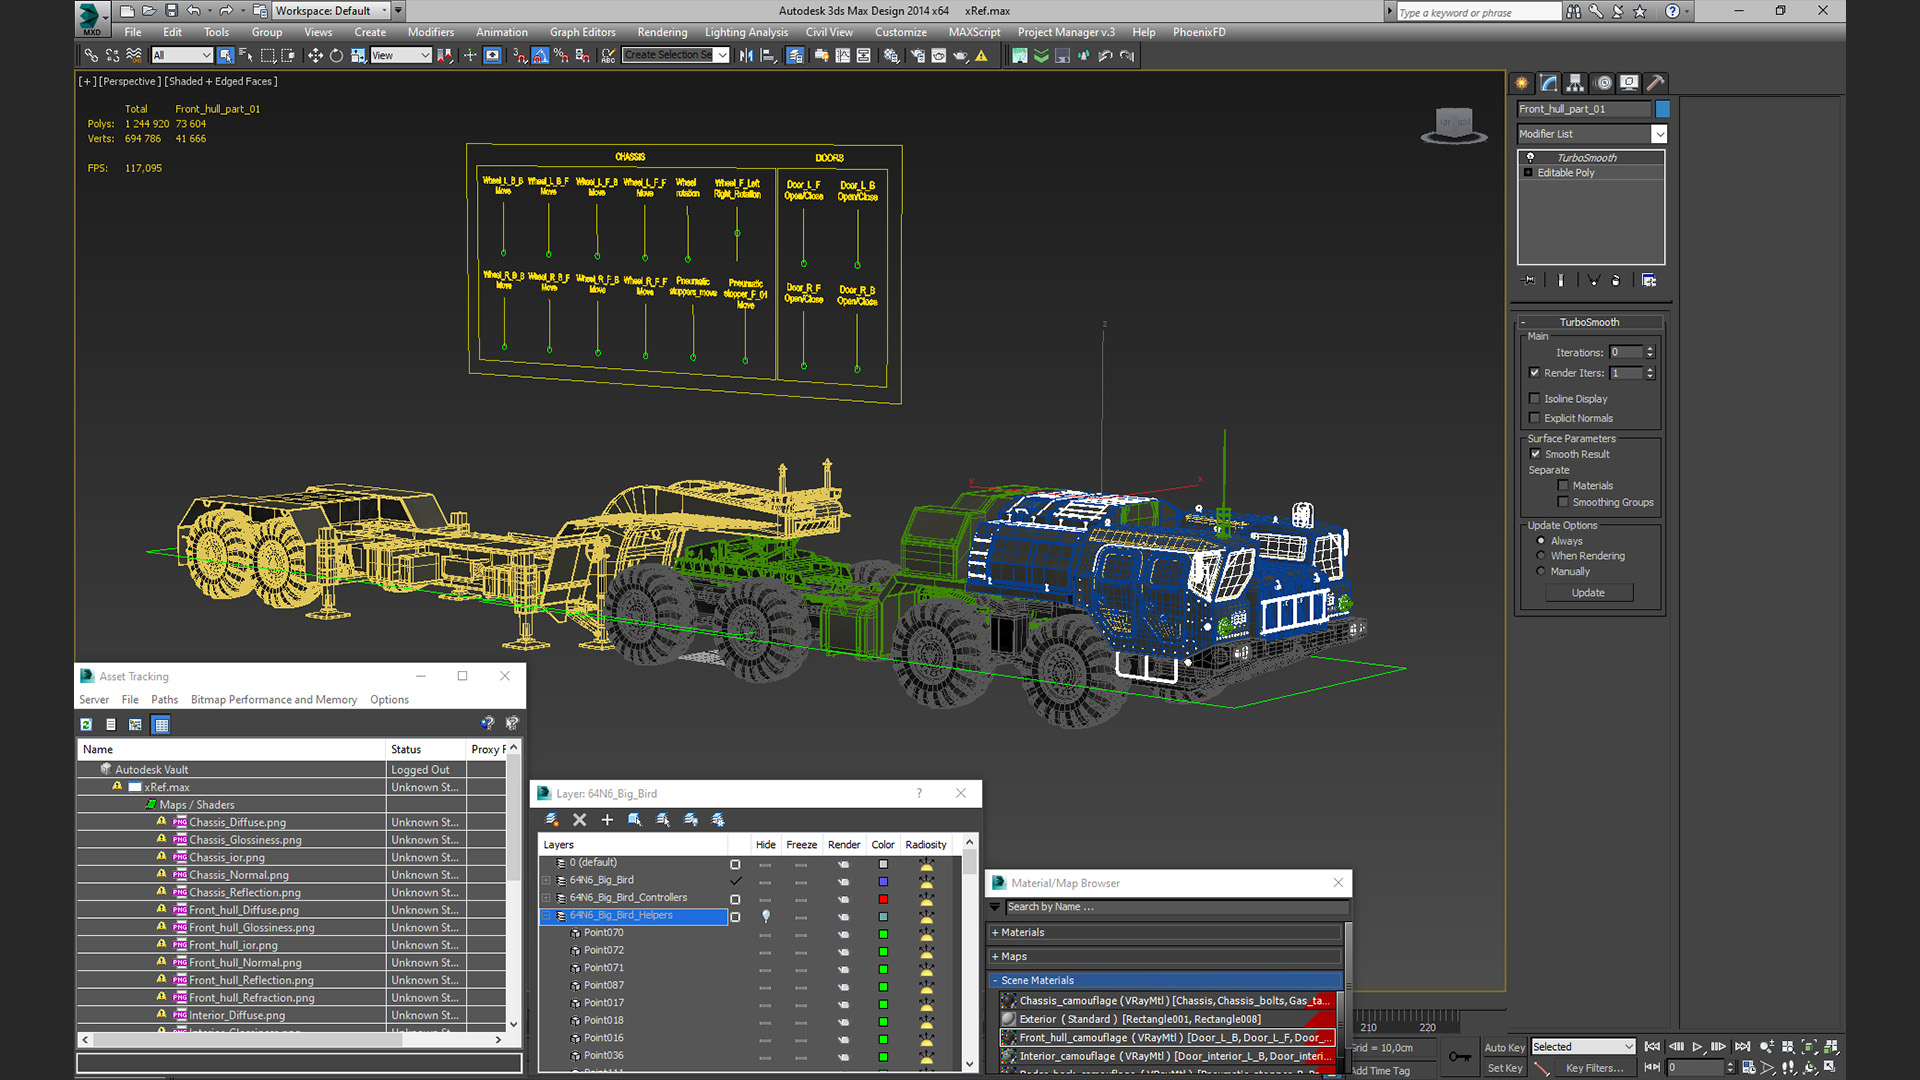Open the Modifier List dropdown
The image size is (1920, 1080).
tap(1592, 134)
